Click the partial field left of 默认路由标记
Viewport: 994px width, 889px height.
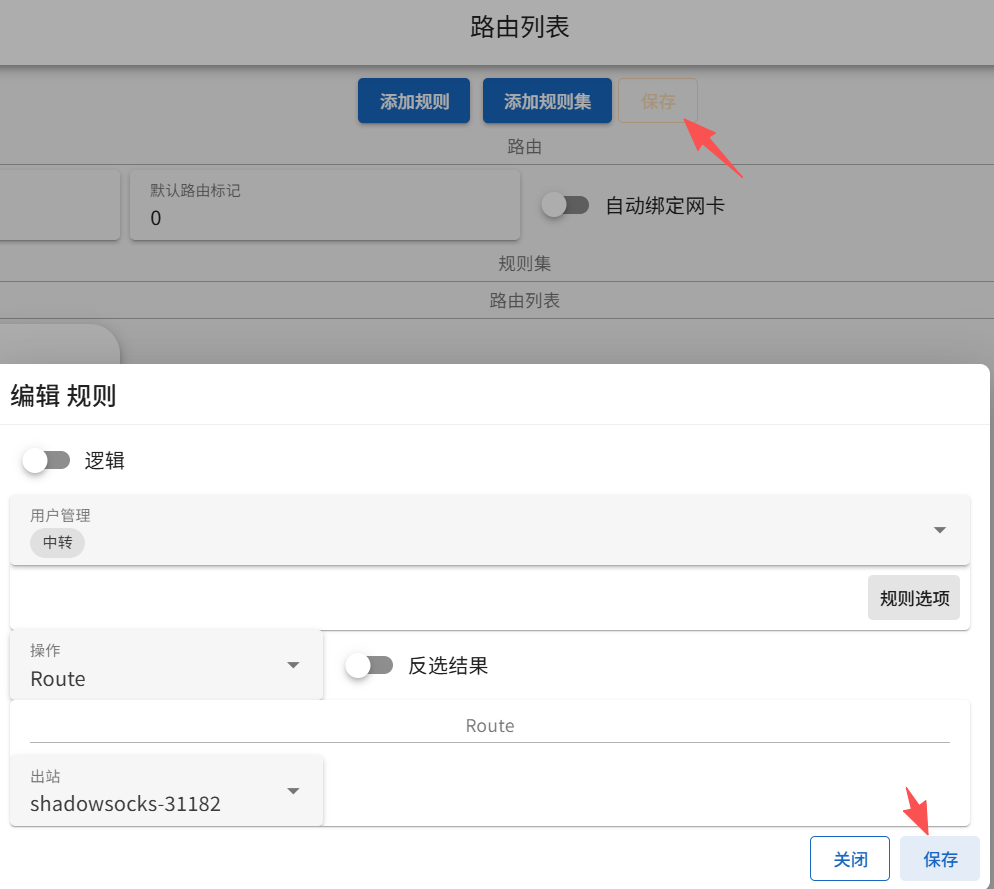pyautogui.click(x=59, y=205)
